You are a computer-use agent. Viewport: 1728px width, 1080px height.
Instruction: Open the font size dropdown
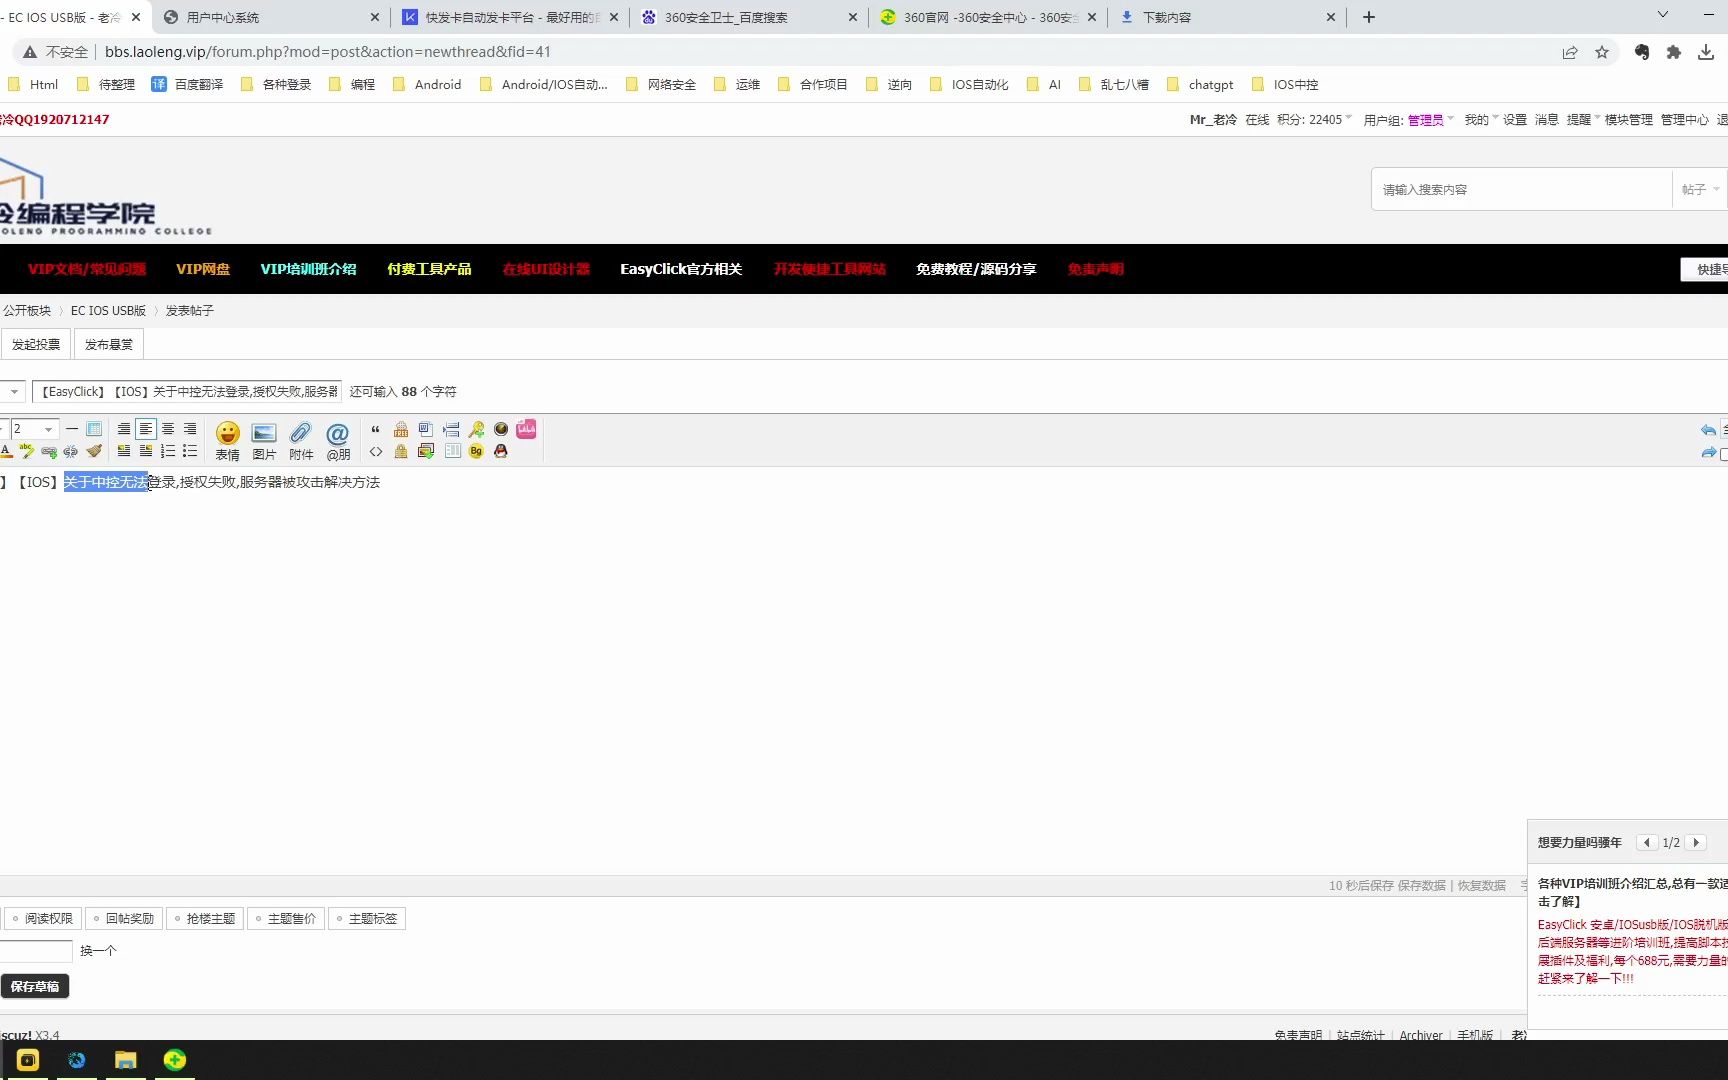(x=33, y=428)
